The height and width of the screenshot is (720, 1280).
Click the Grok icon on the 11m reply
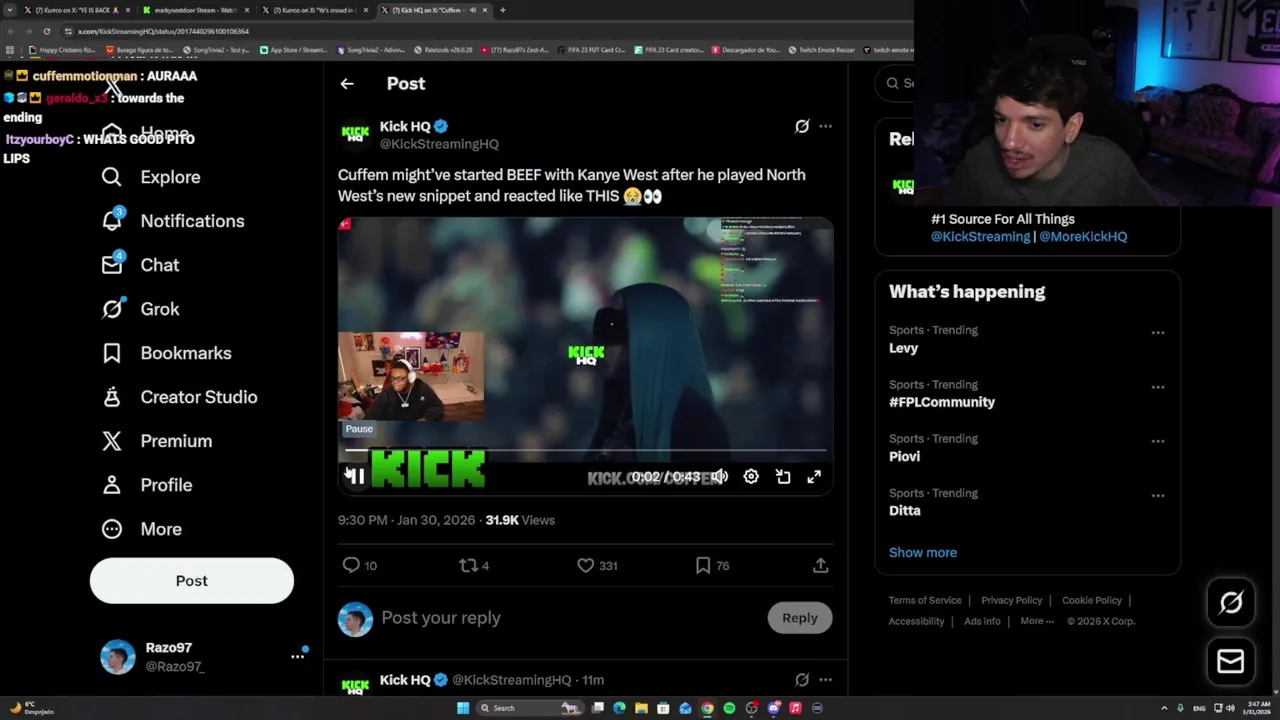[x=802, y=680]
